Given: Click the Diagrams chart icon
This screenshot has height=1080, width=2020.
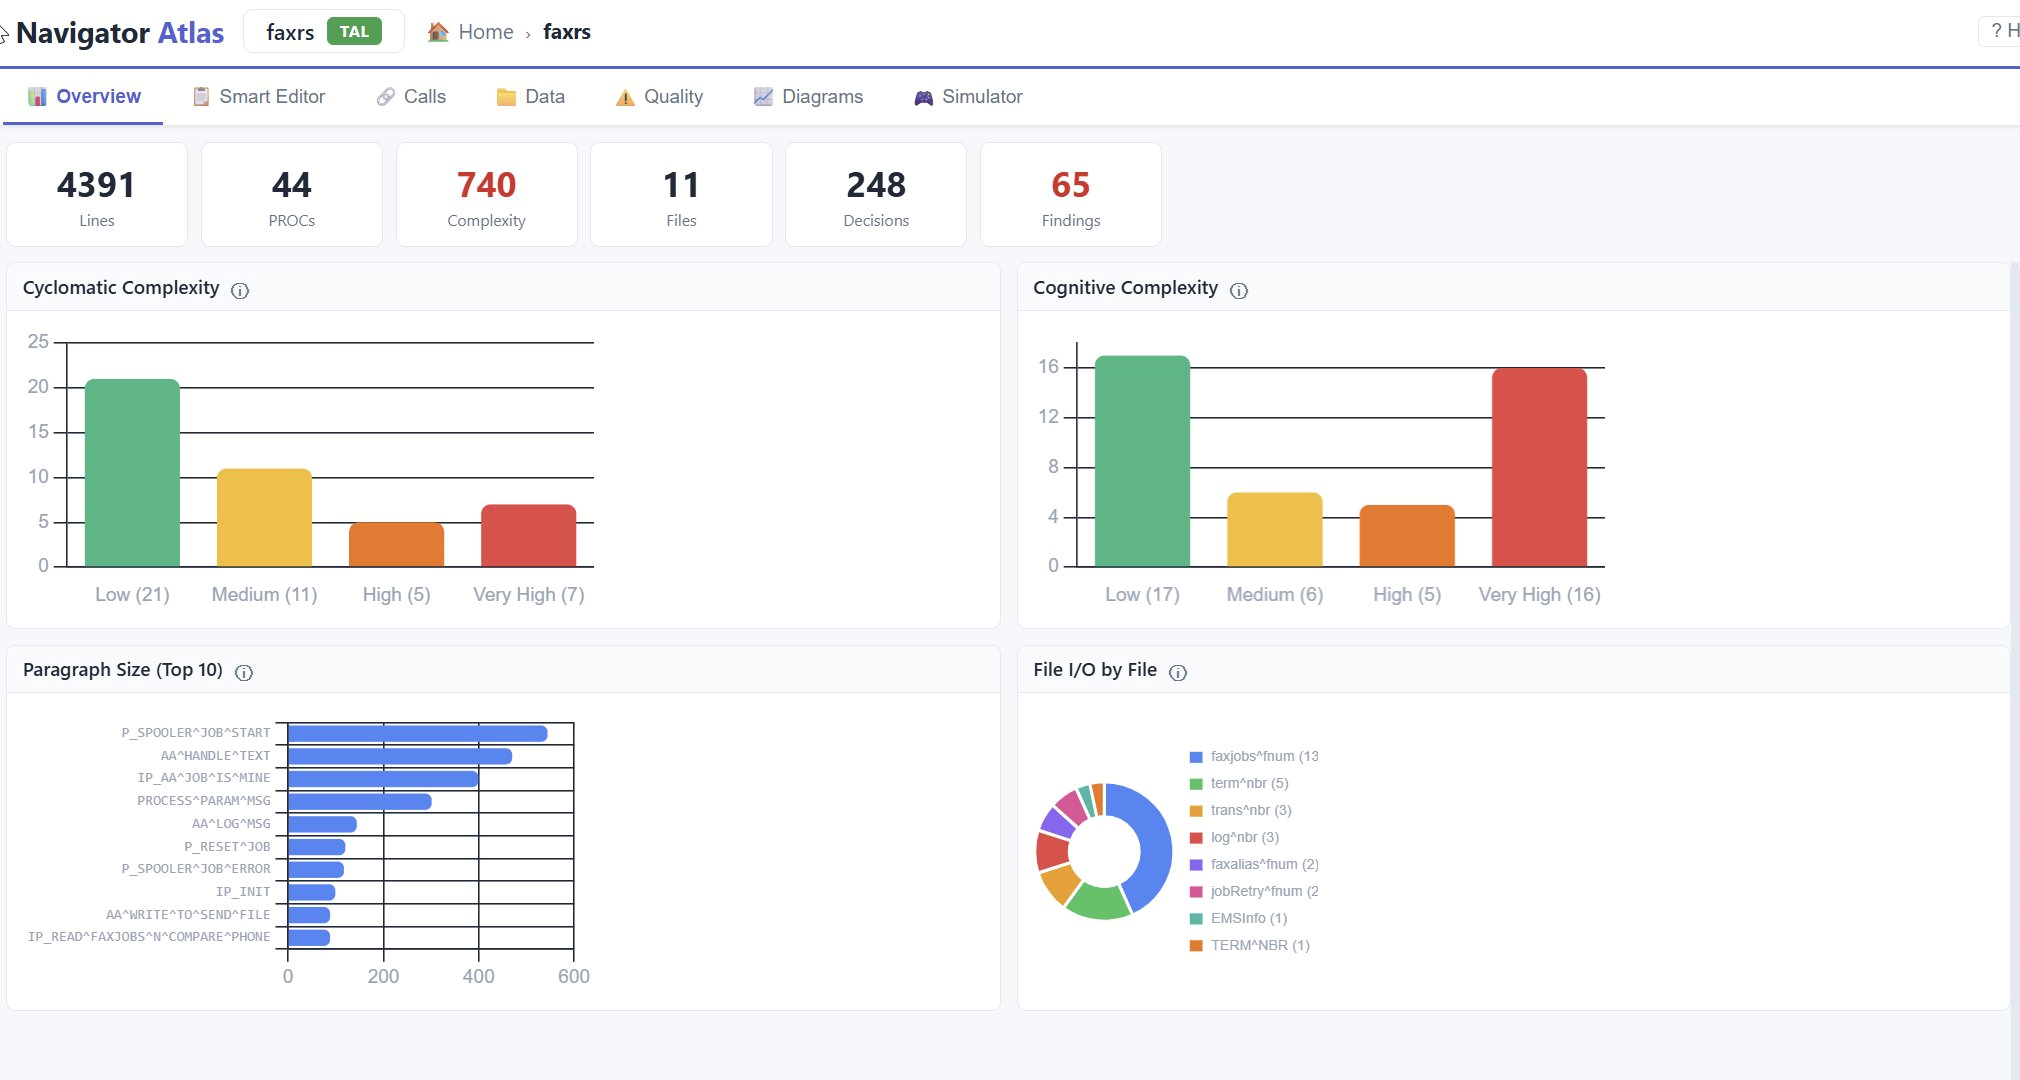Looking at the screenshot, I should [763, 97].
